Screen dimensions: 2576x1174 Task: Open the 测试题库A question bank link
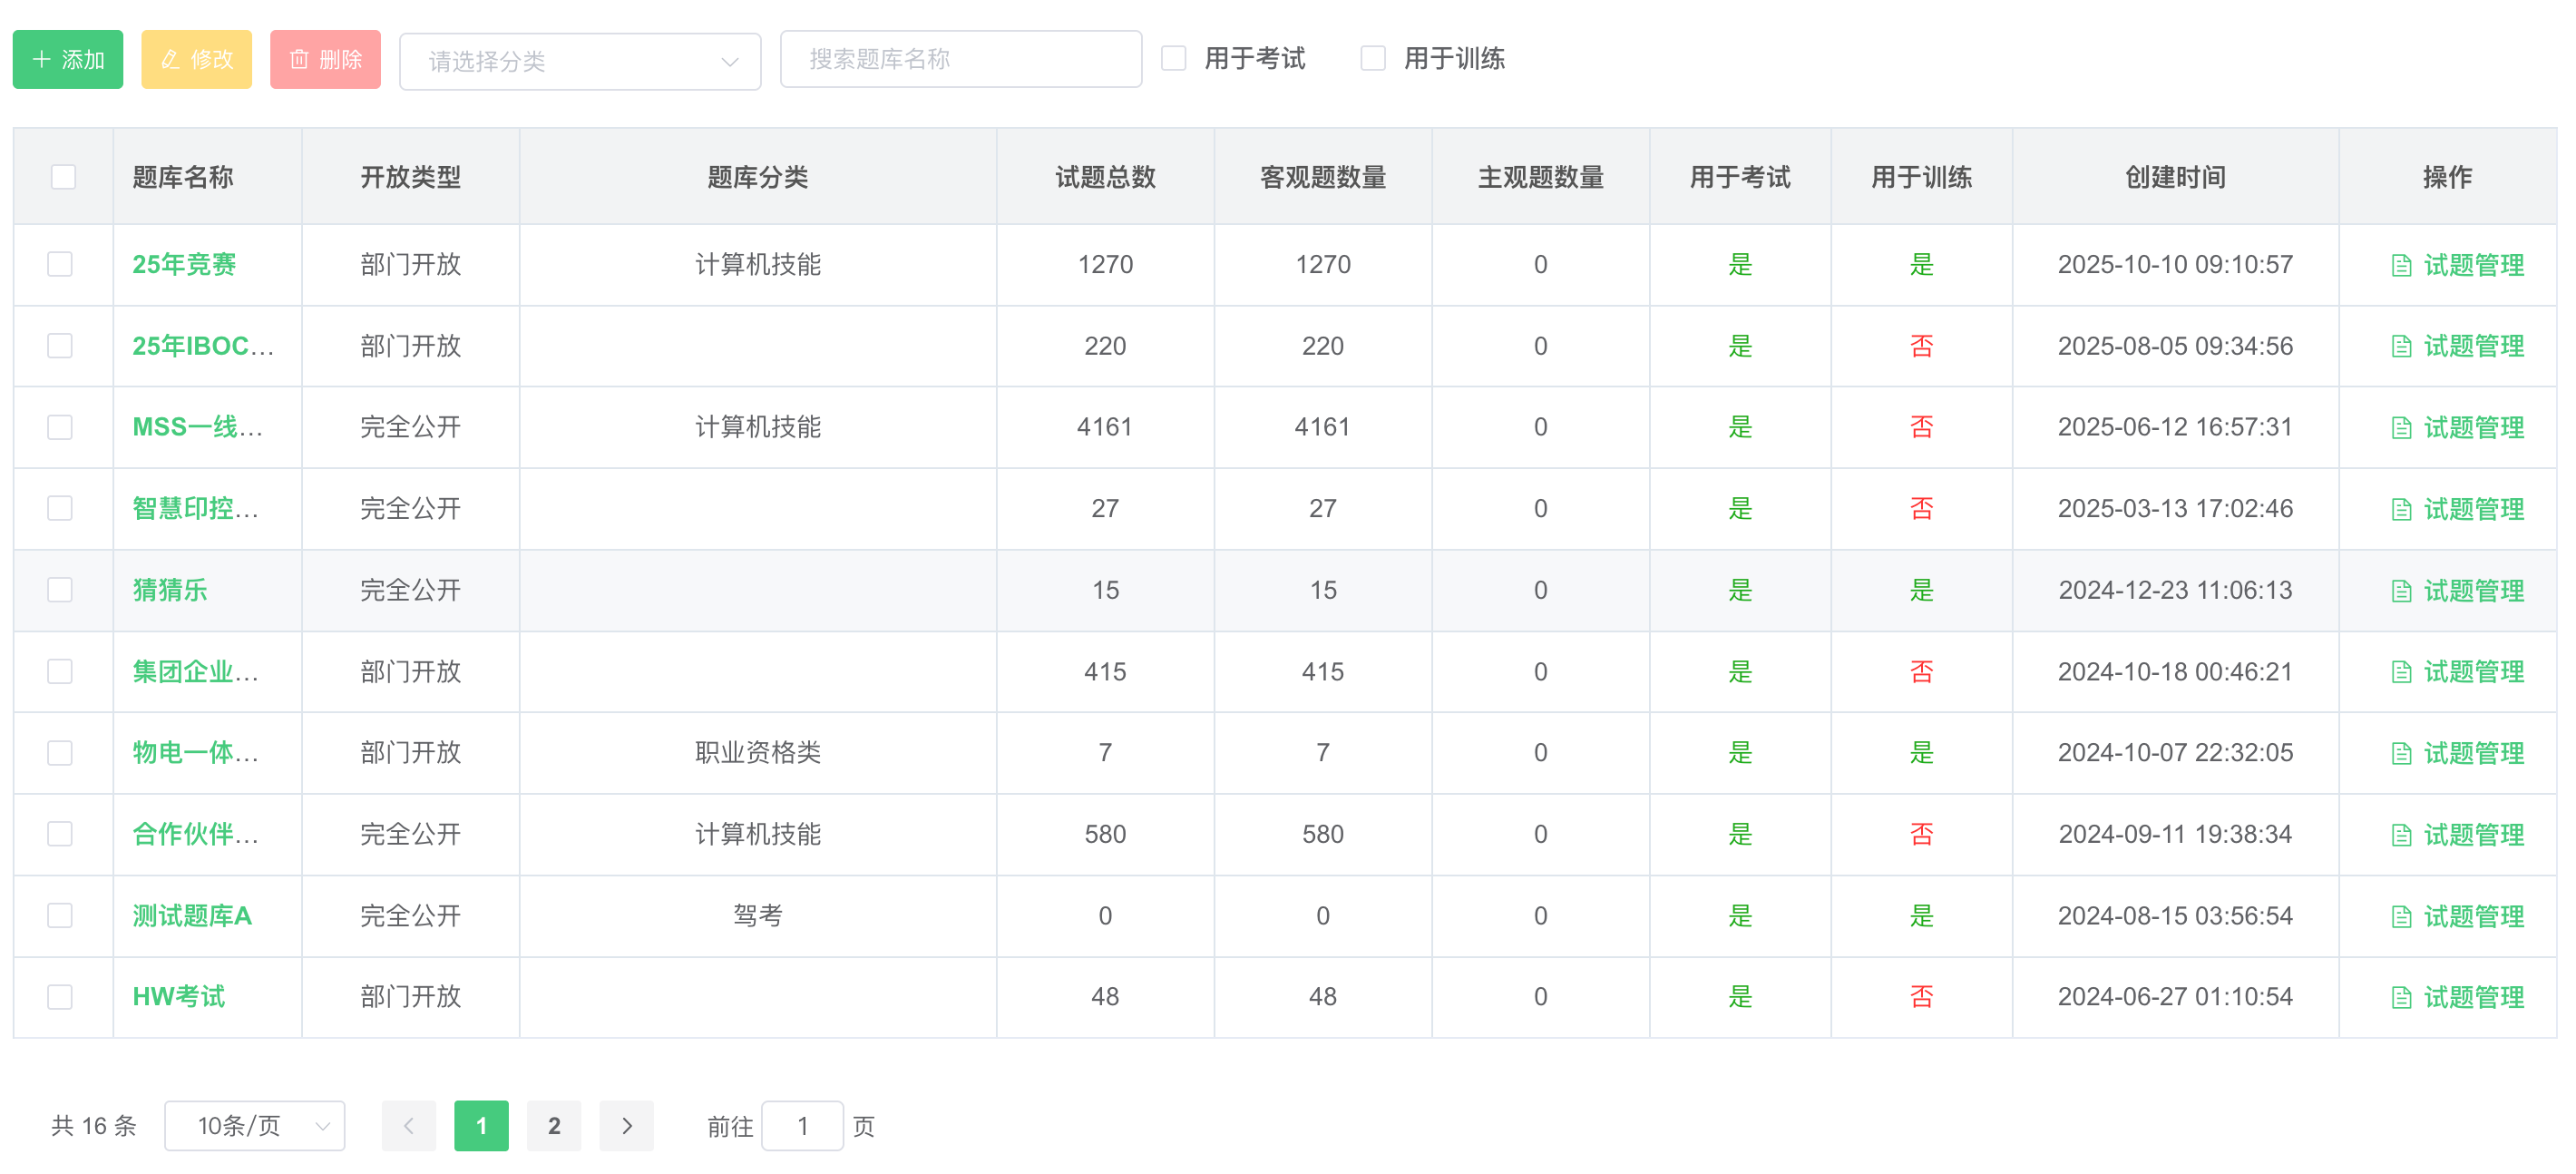click(192, 915)
